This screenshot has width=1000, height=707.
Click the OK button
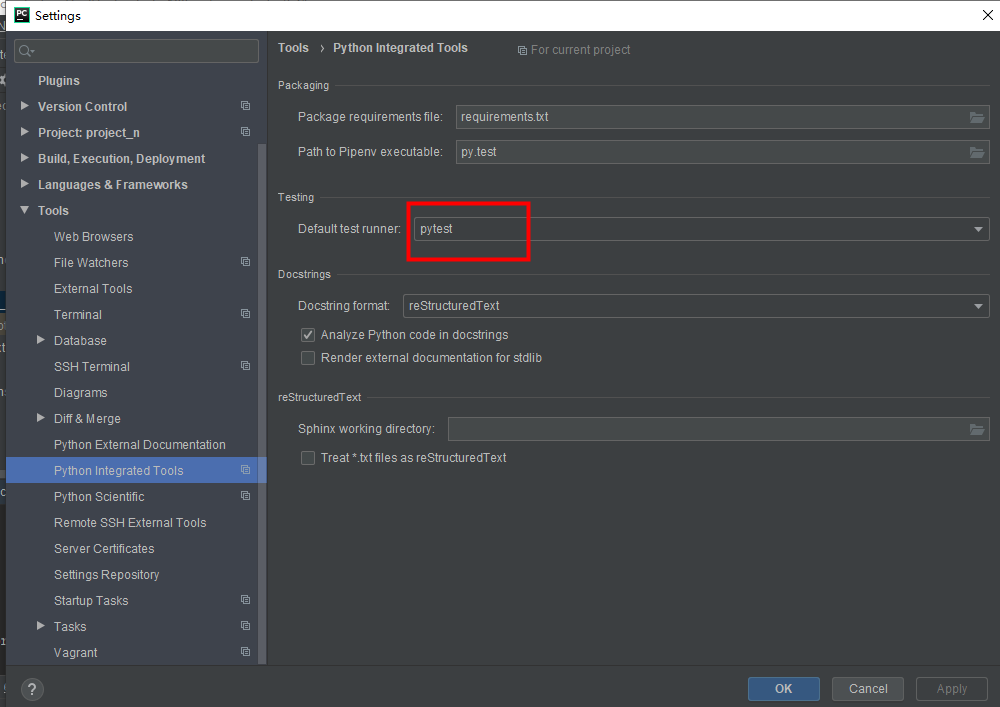[x=784, y=689]
